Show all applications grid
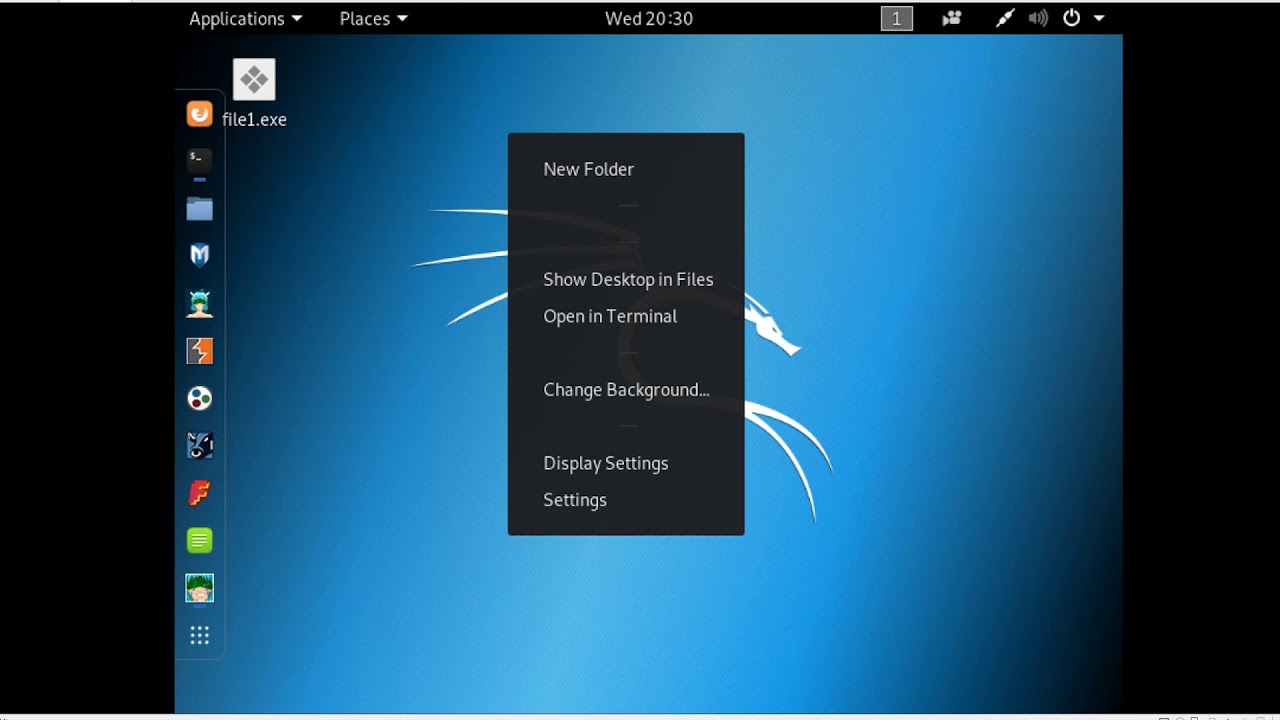The height and width of the screenshot is (720, 1280). coord(200,636)
